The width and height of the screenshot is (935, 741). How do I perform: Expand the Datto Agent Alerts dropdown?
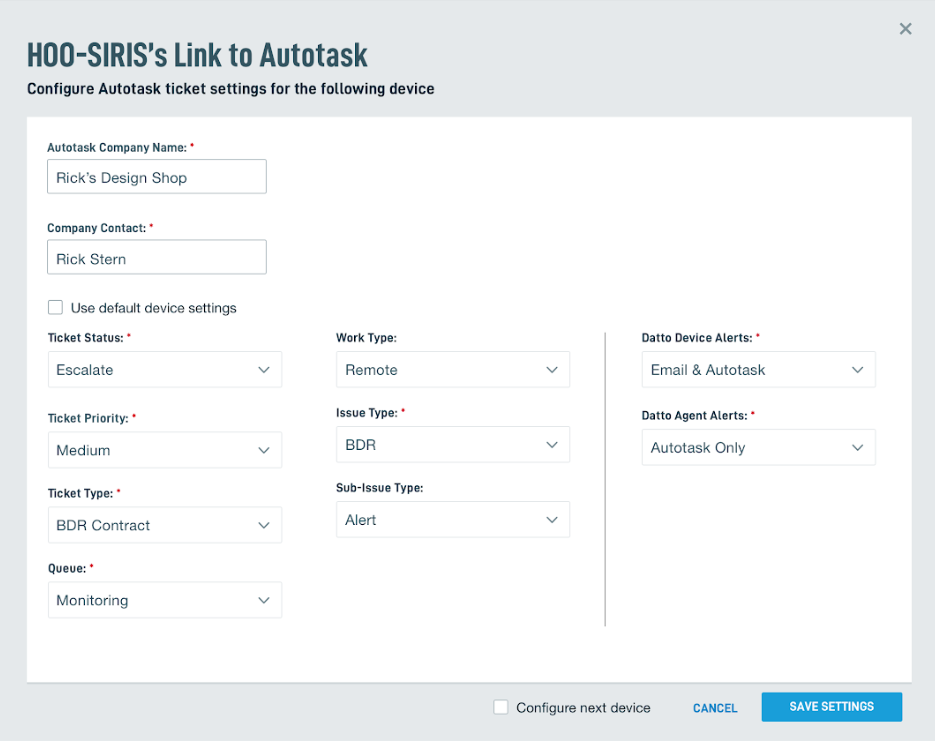pos(758,448)
